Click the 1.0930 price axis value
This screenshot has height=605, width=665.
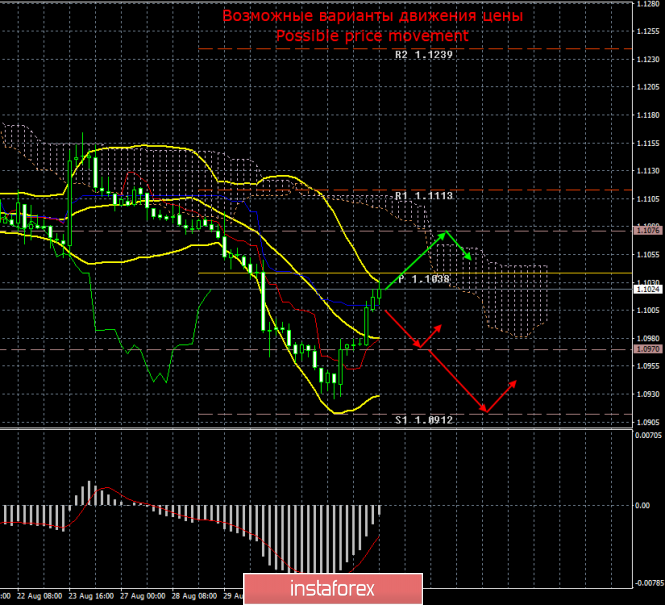648,394
